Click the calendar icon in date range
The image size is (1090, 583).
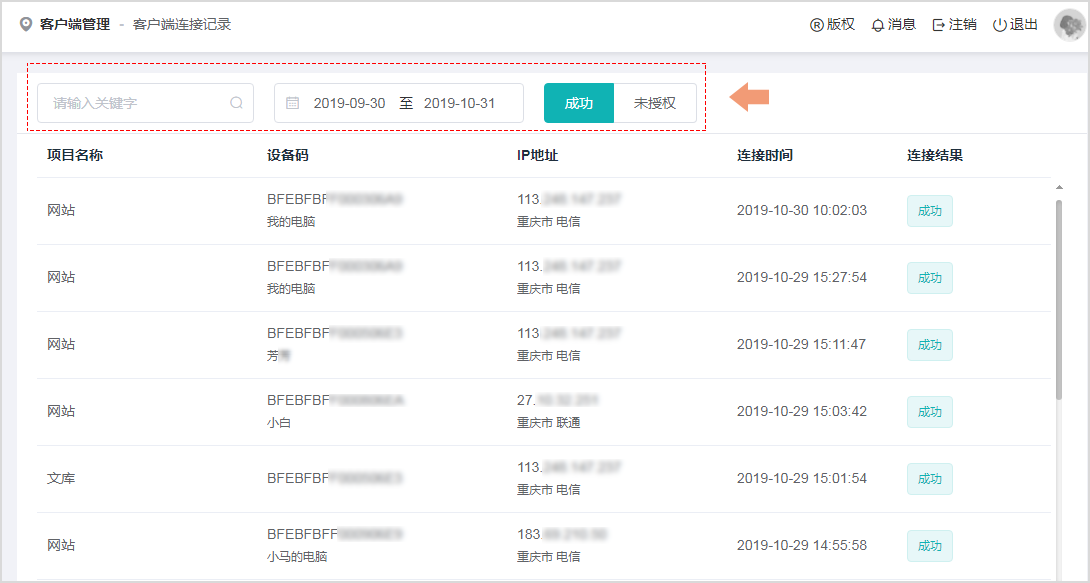[293, 103]
